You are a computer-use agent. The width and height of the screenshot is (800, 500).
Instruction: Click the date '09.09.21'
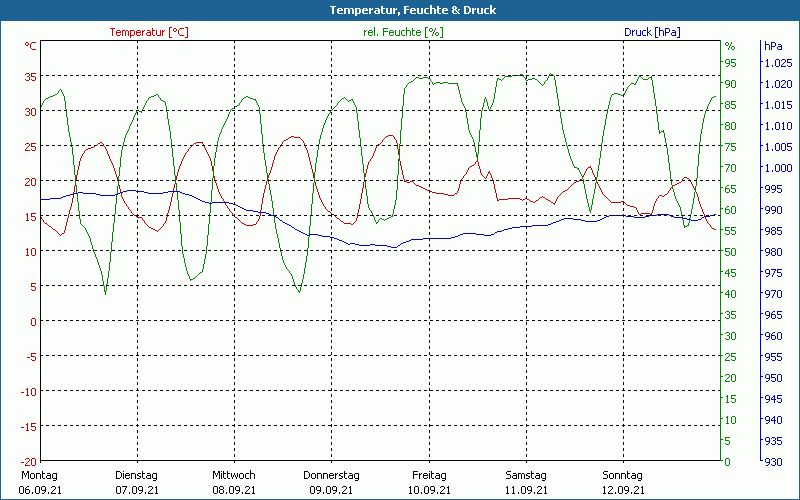(x=331, y=490)
